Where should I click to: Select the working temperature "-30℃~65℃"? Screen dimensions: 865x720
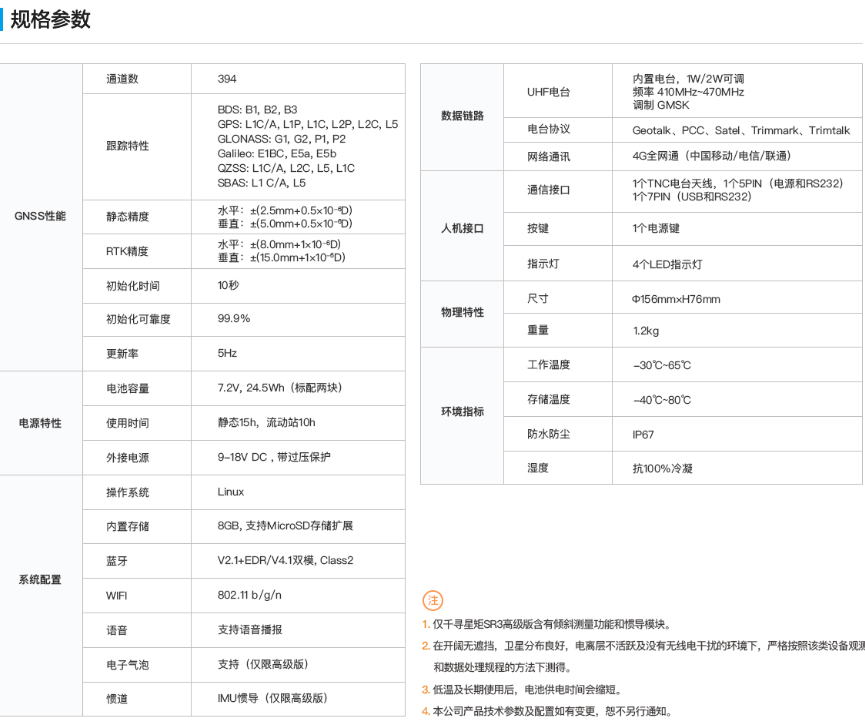tap(661, 365)
